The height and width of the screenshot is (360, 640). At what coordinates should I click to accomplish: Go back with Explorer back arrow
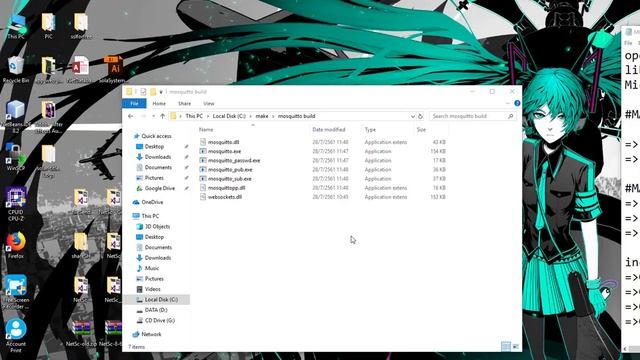coord(131,116)
